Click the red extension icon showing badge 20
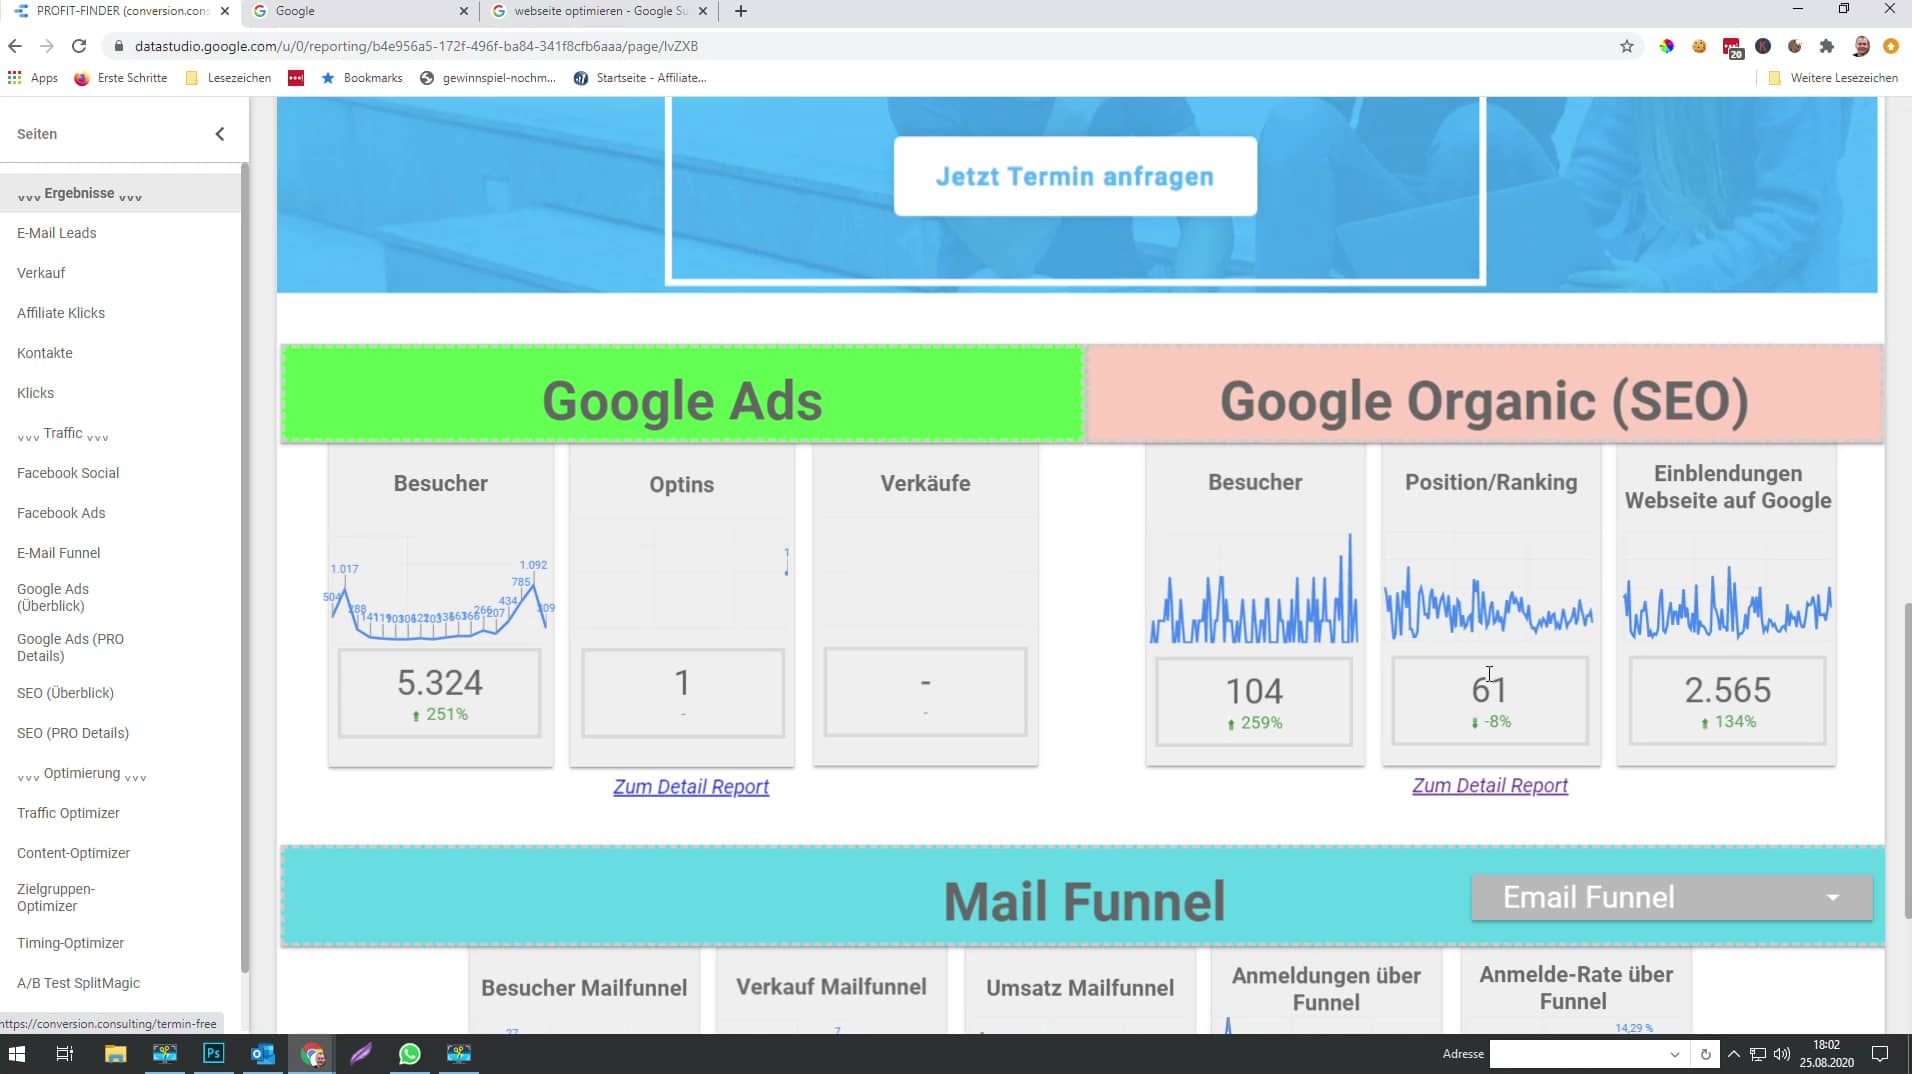This screenshot has width=1912, height=1074. pyautogui.click(x=1733, y=46)
